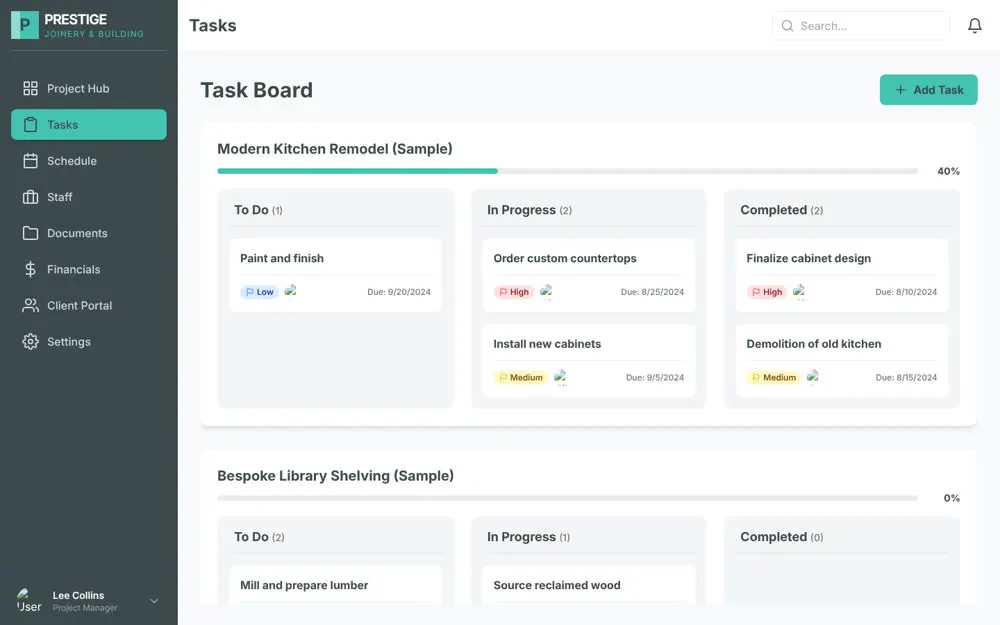This screenshot has width=1000, height=625.
Task: Click High priority badge on Finalize cabinet design
Action: (767, 292)
